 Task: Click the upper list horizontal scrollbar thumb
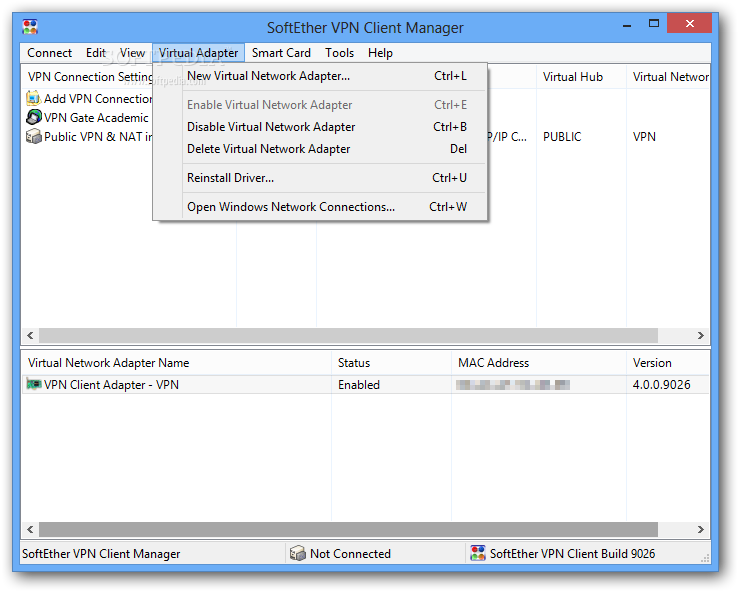[x=348, y=335]
